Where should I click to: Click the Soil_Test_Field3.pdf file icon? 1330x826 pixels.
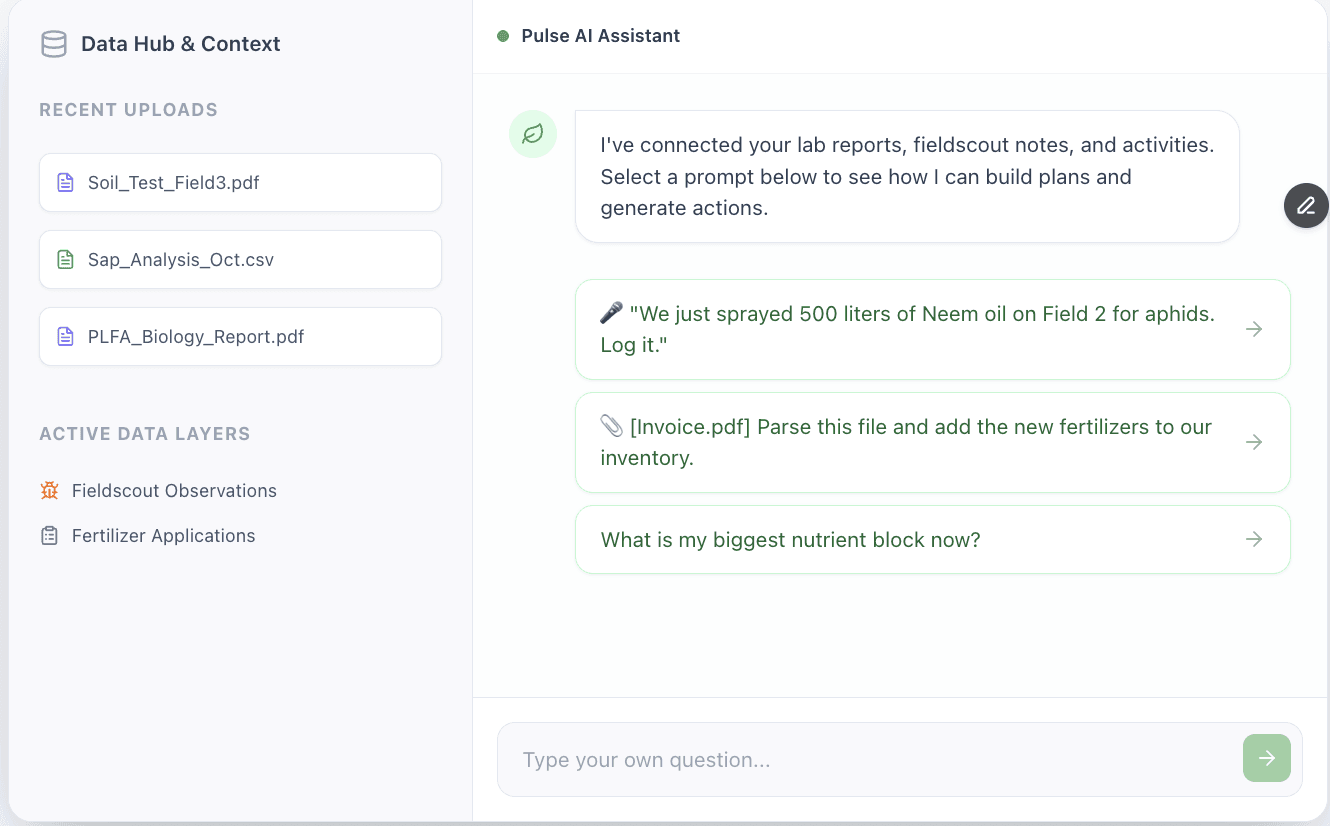coord(65,183)
